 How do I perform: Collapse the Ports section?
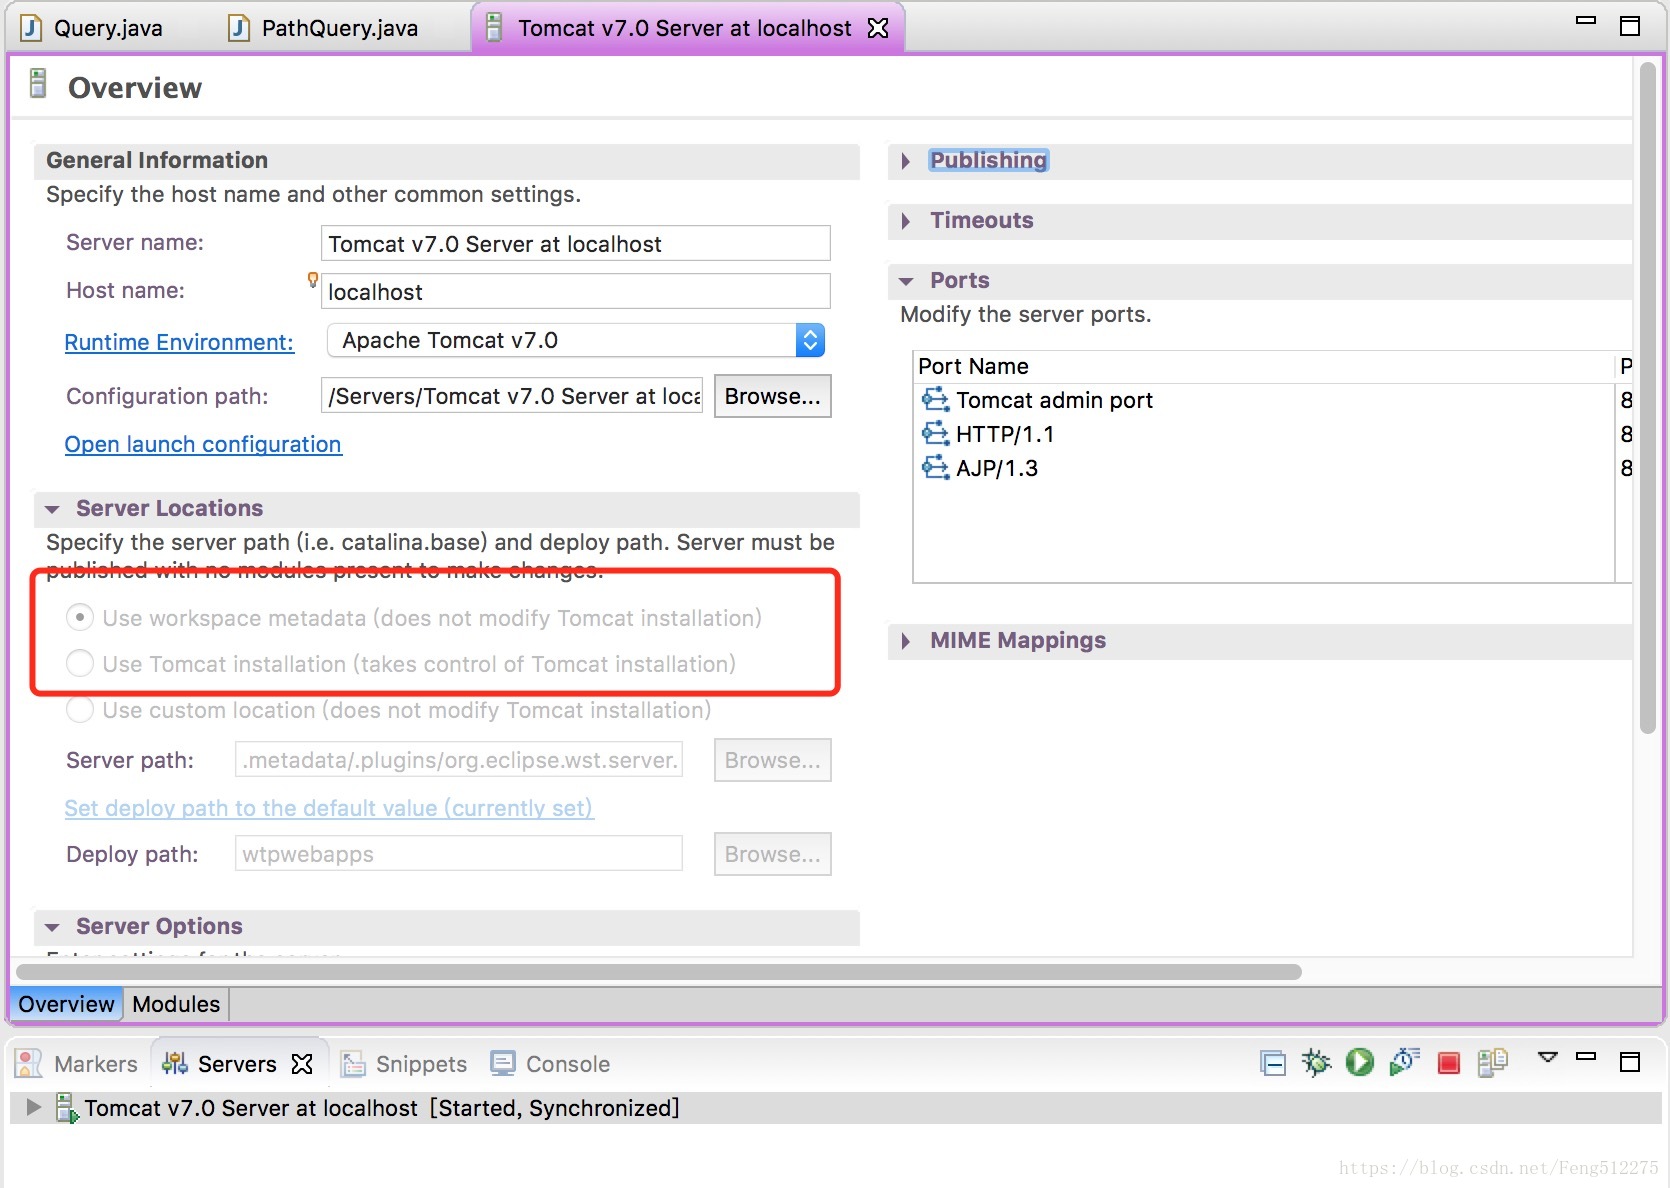point(906,282)
